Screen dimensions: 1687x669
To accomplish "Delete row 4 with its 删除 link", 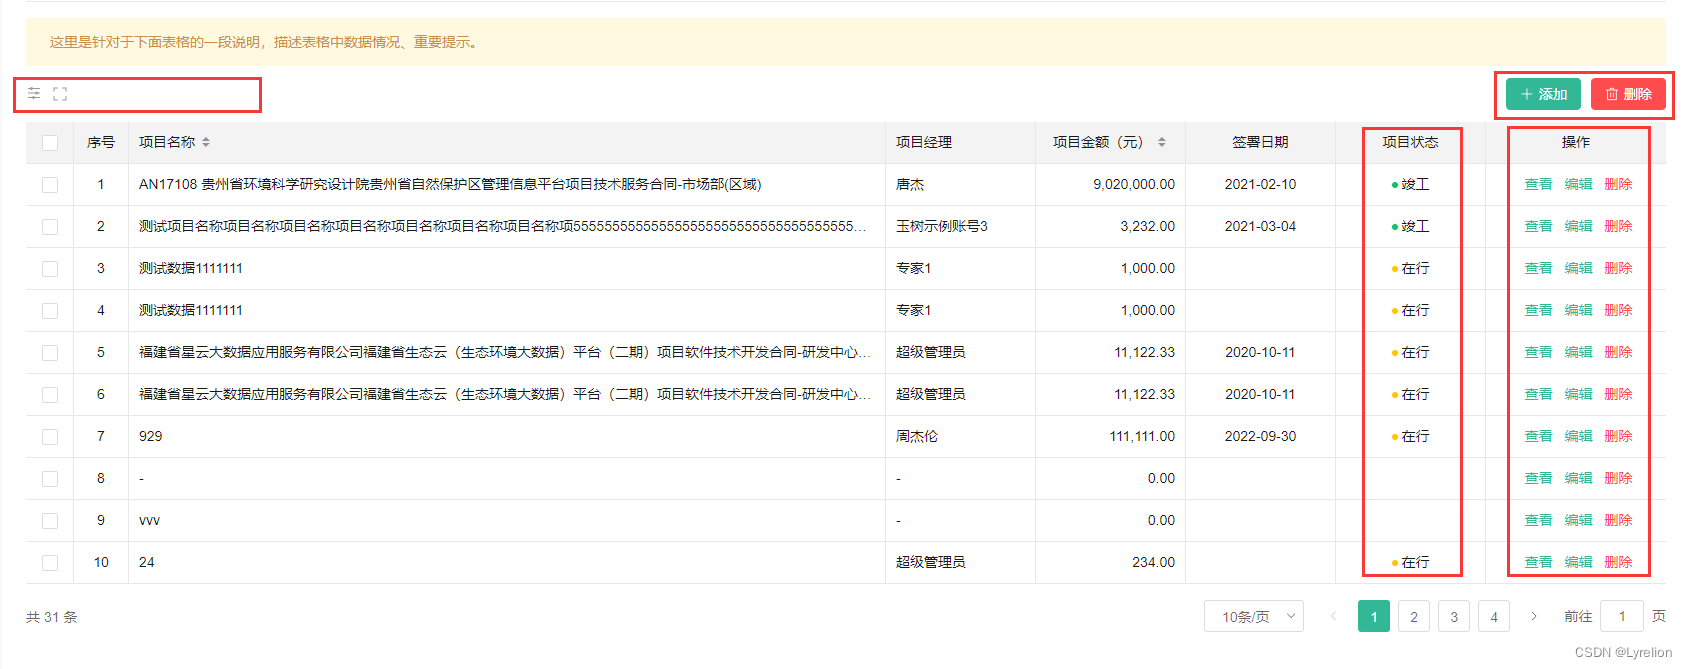I will [x=1618, y=310].
